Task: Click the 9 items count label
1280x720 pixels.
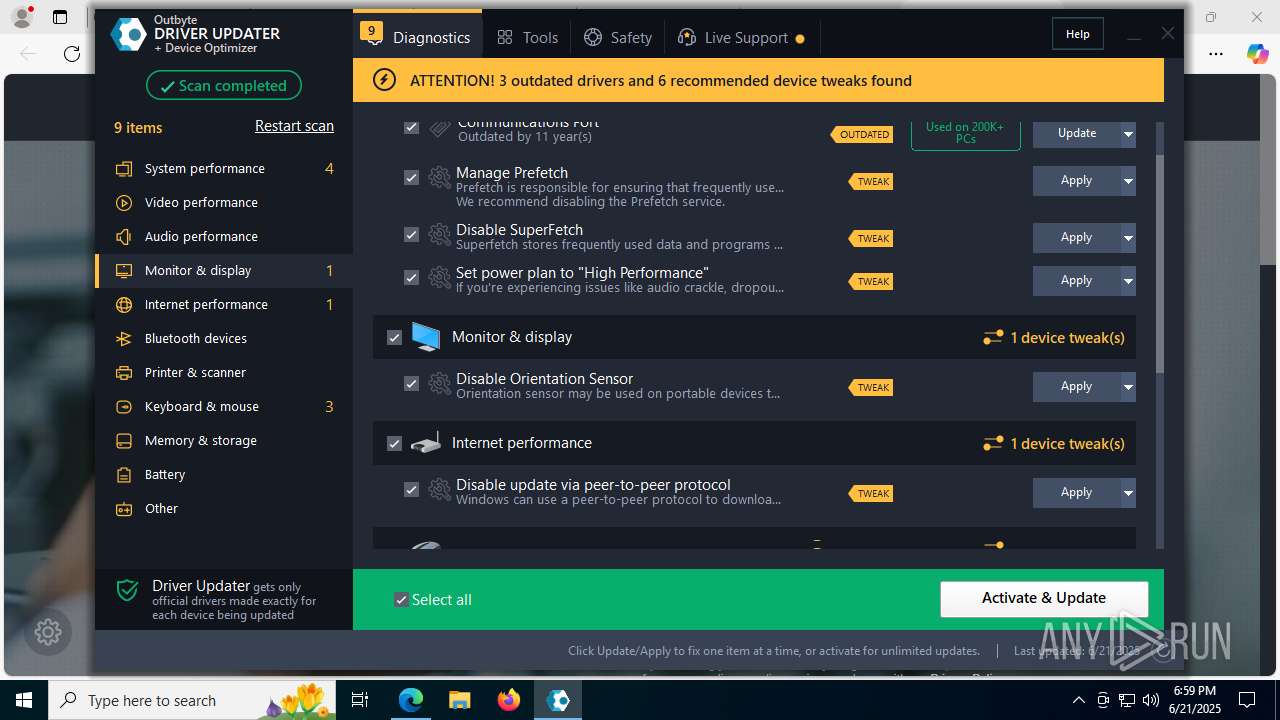Action: [138, 128]
